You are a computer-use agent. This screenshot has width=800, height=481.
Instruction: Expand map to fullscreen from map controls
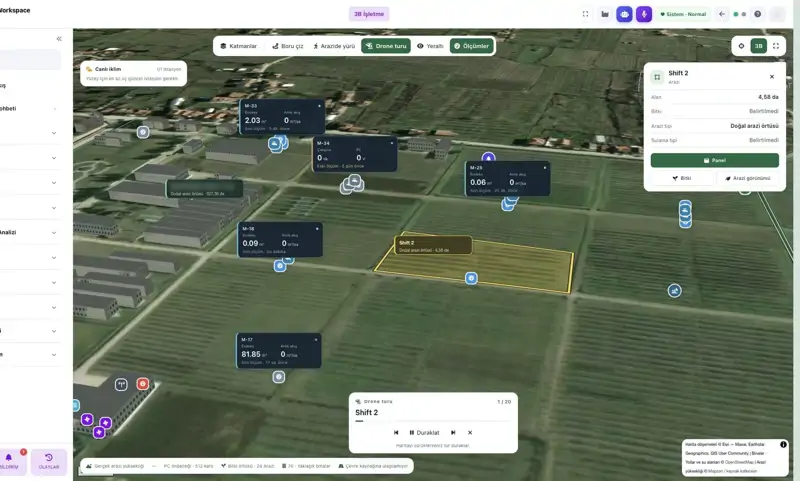pos(776,46)
